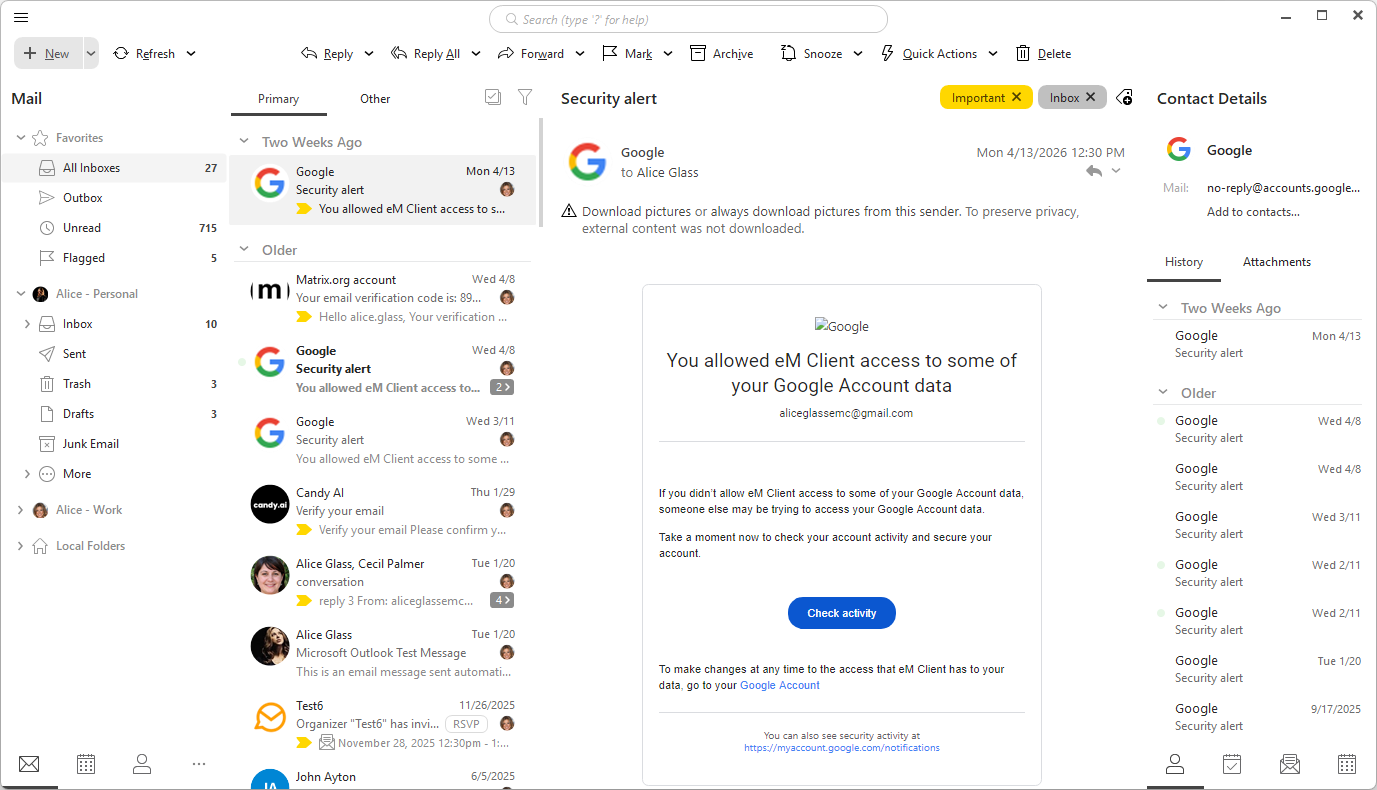Open the Flagged folder
The height and width of the screenshot is (790, 1377).
[x=114, y=258]
